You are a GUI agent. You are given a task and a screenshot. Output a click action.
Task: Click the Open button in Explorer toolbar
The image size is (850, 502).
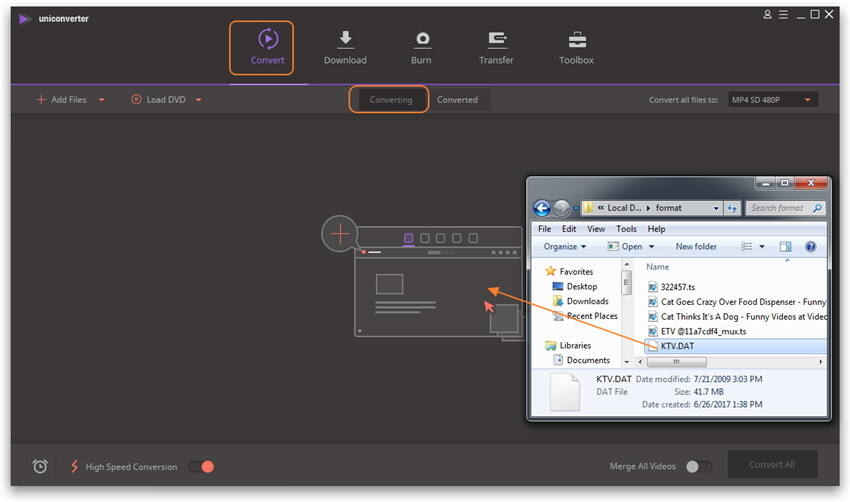(625, 247)
